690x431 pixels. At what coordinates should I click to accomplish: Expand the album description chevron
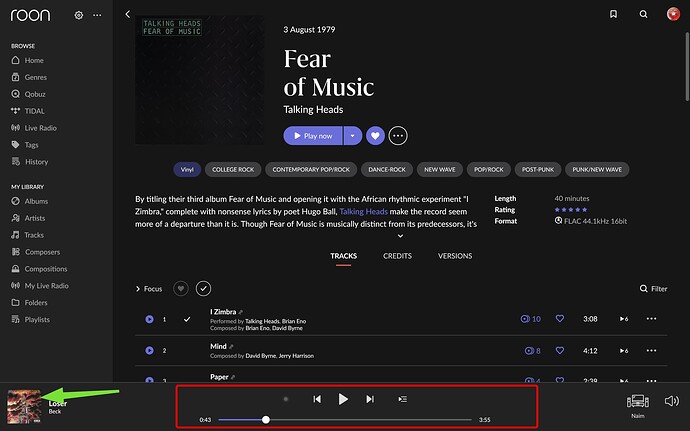[400, 236]
